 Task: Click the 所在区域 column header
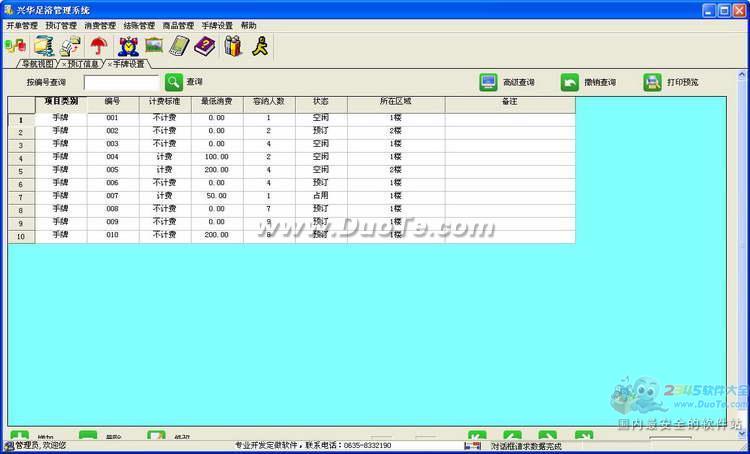click(x=397, y=104)
